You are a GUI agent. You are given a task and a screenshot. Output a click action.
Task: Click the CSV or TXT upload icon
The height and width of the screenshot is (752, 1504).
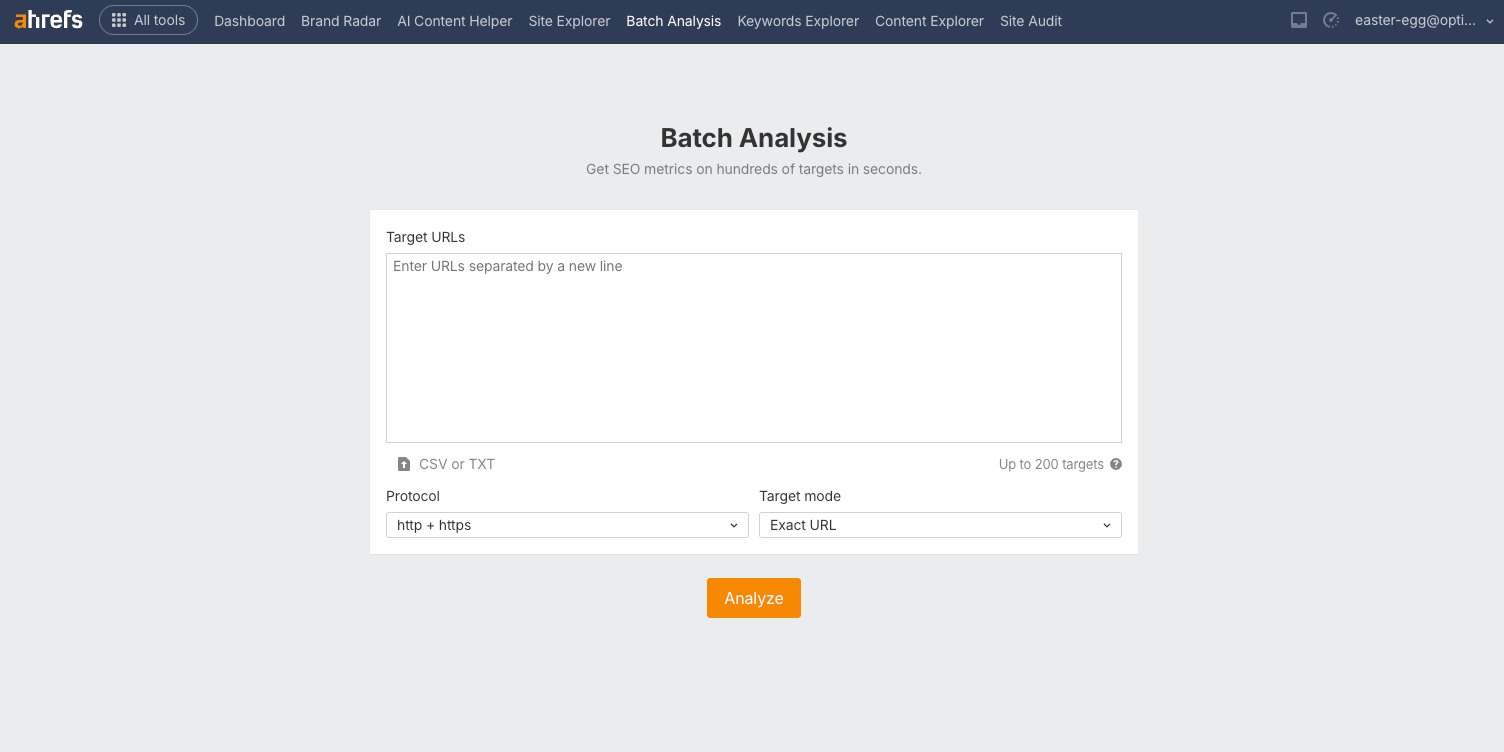coord(404,464)
